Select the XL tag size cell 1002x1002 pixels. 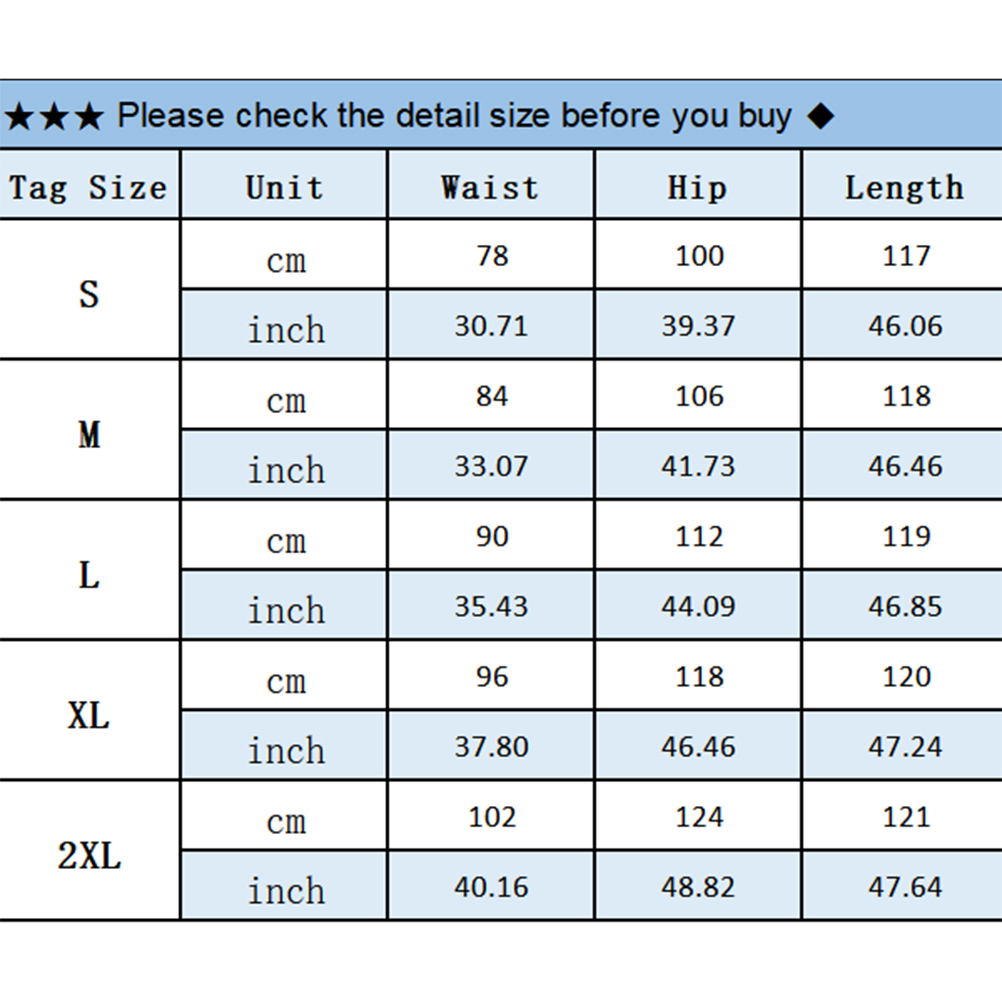pos(89,715)
